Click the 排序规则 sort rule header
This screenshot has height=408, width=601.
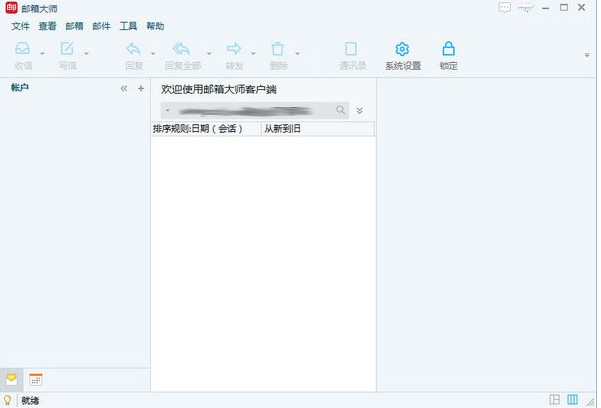[204, 129]
